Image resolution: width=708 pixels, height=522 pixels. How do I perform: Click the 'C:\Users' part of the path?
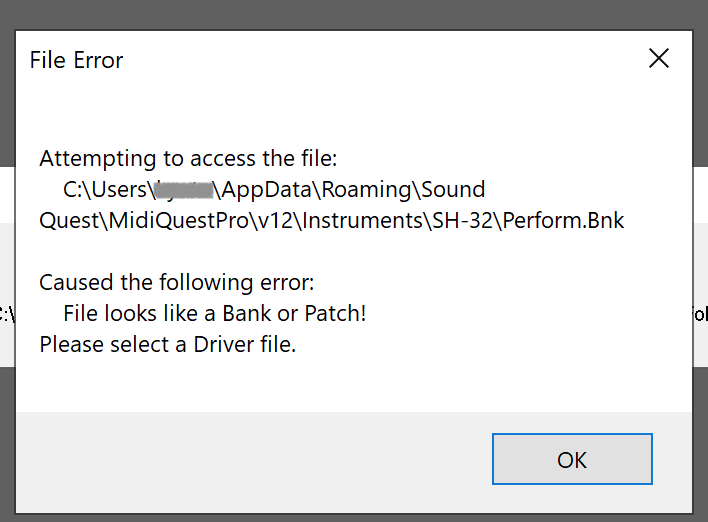click(x=106, y=189)
